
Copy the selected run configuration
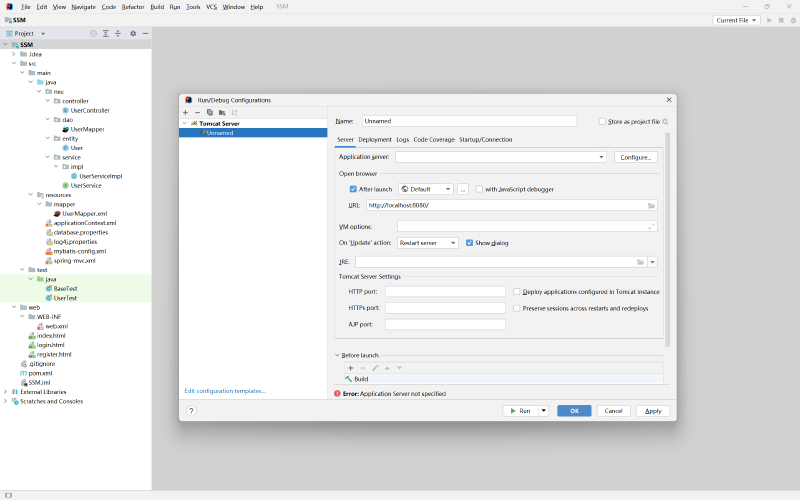click(x=210, y=112)
